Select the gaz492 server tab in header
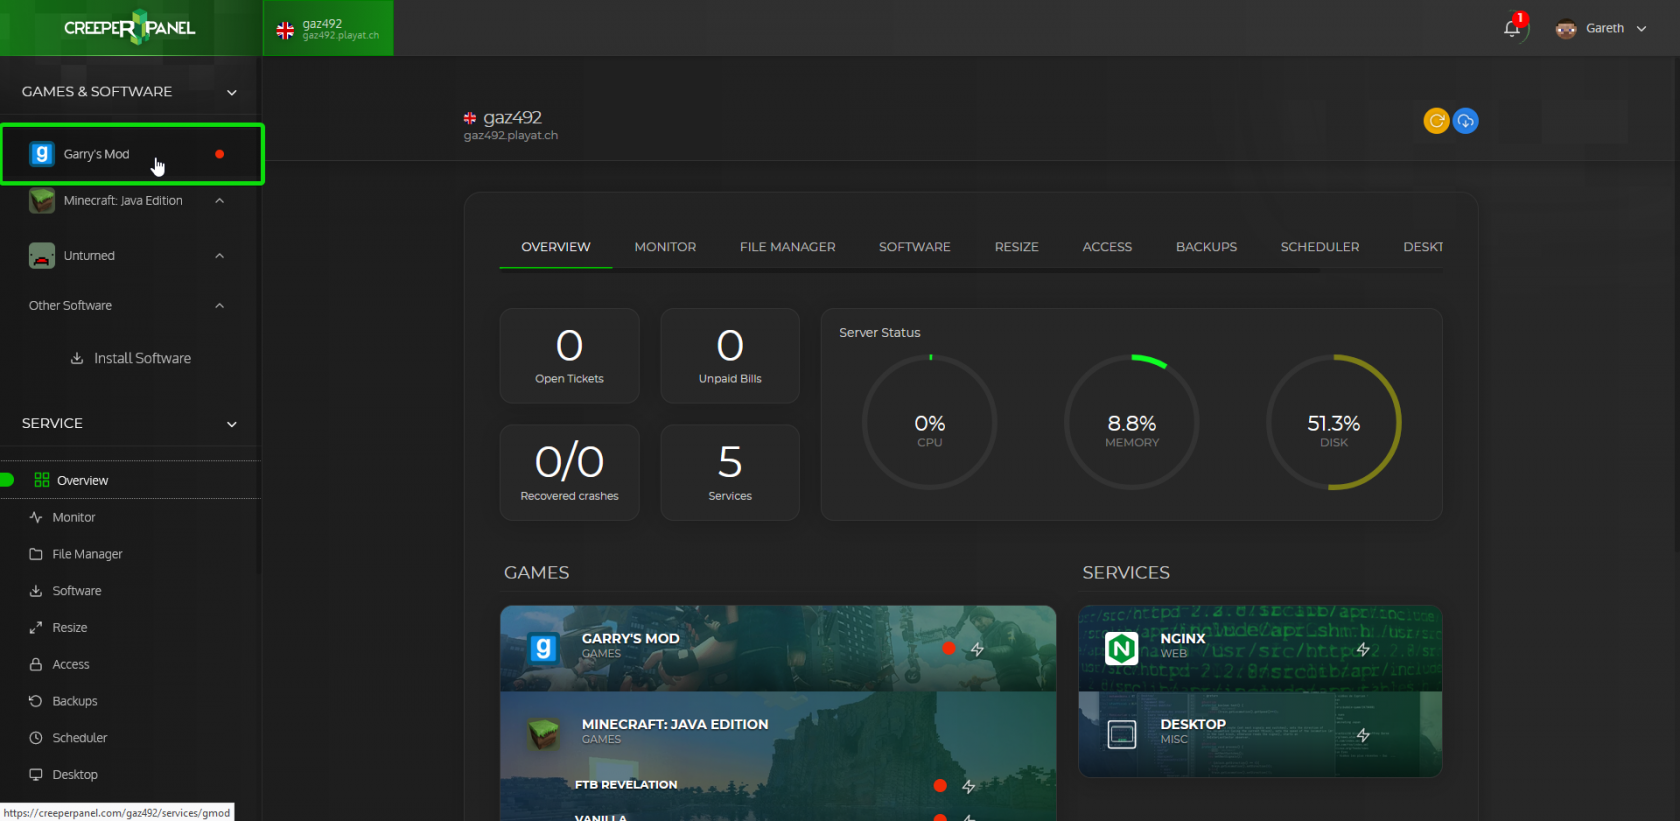Image resolution: width=1680 pixels, height=821 pixels. tap(328, 28)
